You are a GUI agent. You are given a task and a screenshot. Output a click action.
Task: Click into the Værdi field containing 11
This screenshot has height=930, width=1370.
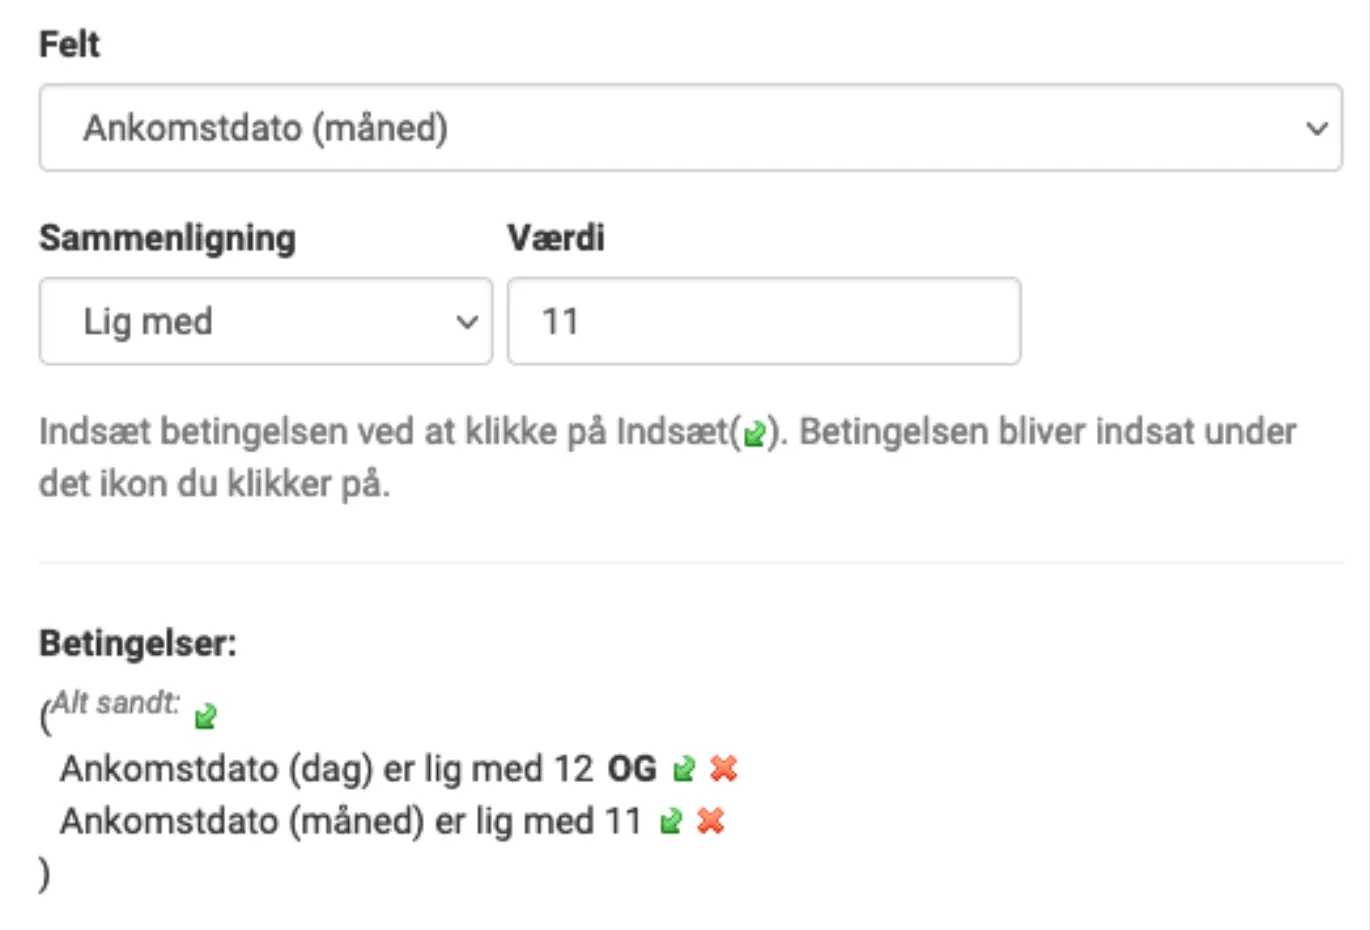click(x=763, y=321)
